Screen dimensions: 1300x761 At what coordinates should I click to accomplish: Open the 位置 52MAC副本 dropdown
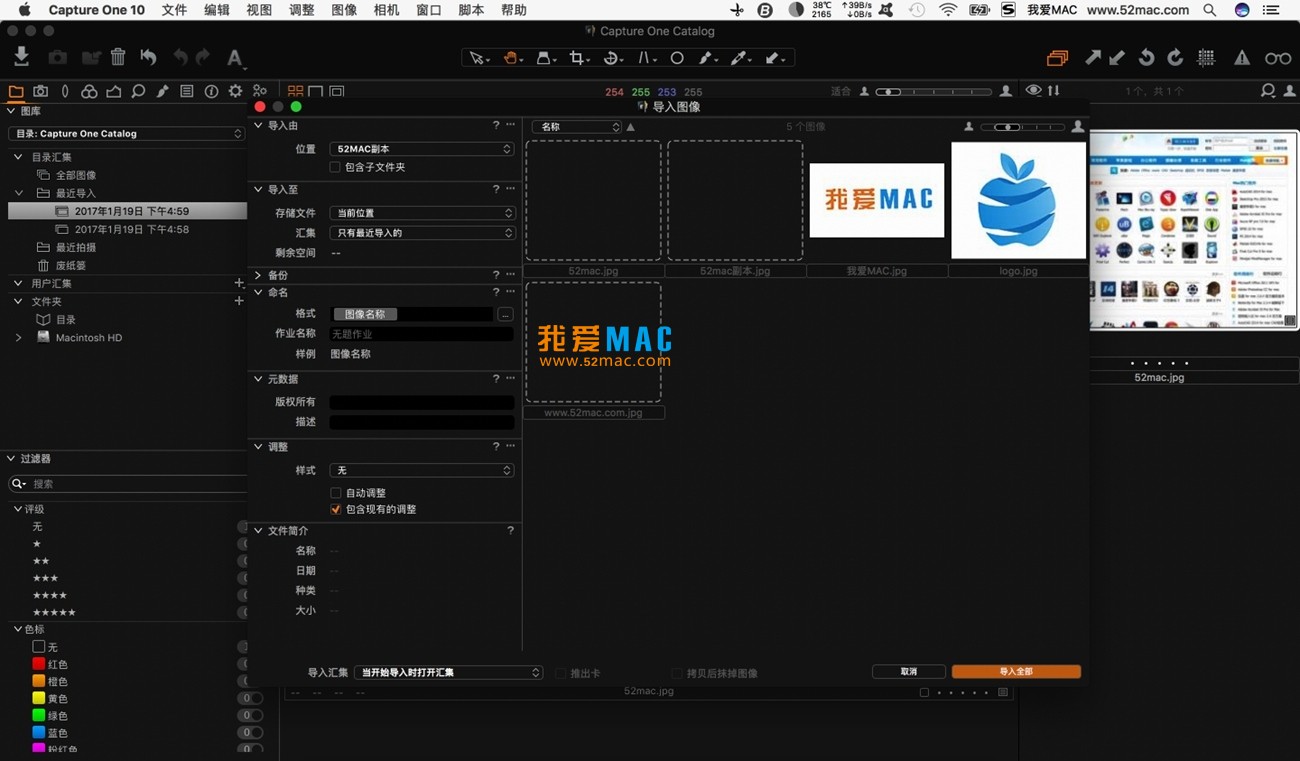[422, 148]
